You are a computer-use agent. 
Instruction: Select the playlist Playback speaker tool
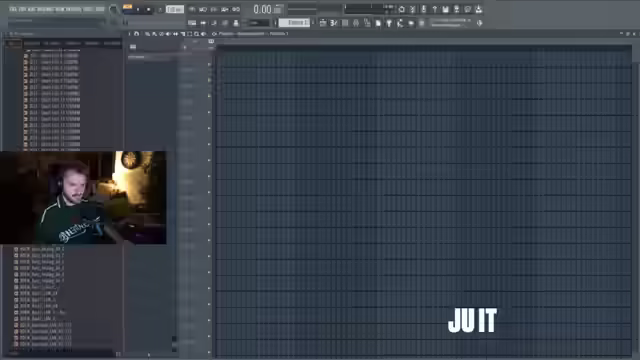[x=204, y=34]
